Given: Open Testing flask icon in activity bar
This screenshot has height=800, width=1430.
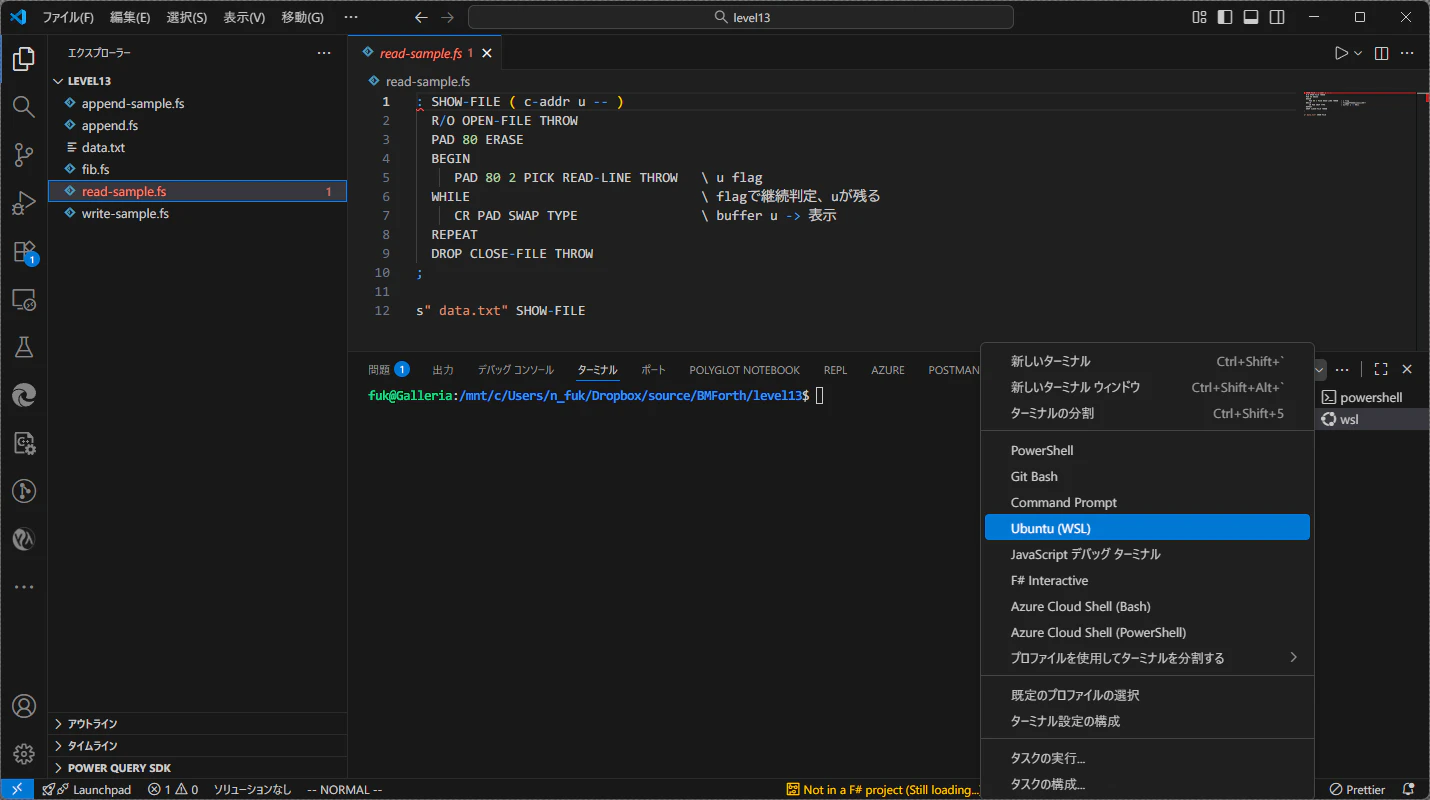Looking at the screenshot, I should (x=23, y=347).
